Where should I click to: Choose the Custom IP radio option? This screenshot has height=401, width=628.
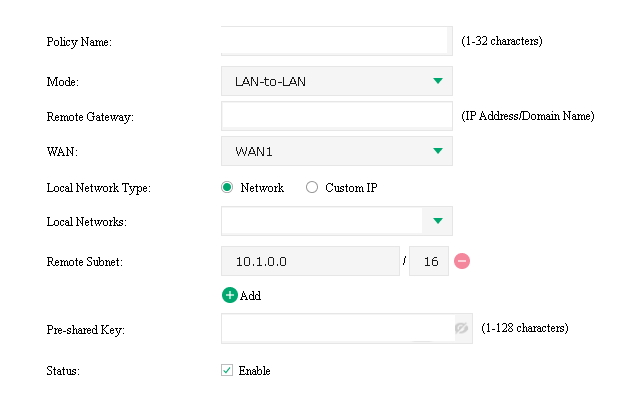tap(311, 187)
